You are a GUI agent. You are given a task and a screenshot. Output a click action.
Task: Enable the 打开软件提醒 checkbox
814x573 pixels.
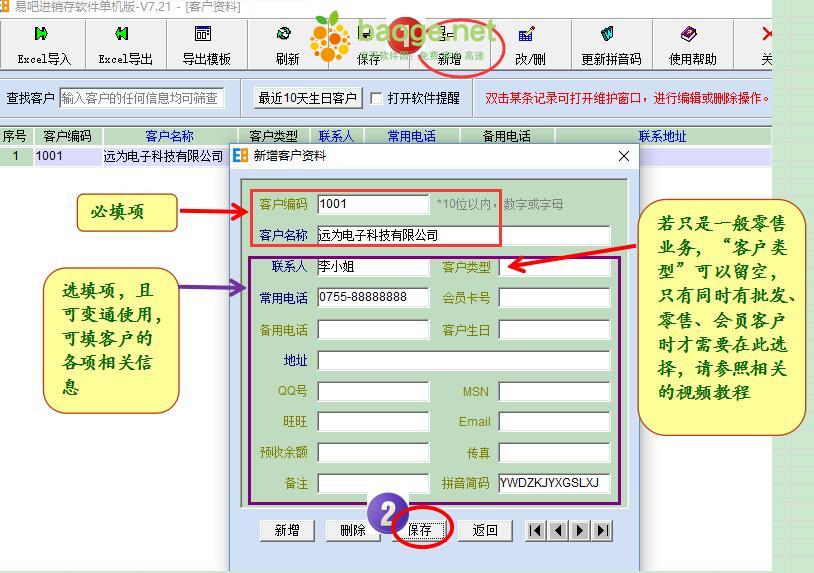377,98
